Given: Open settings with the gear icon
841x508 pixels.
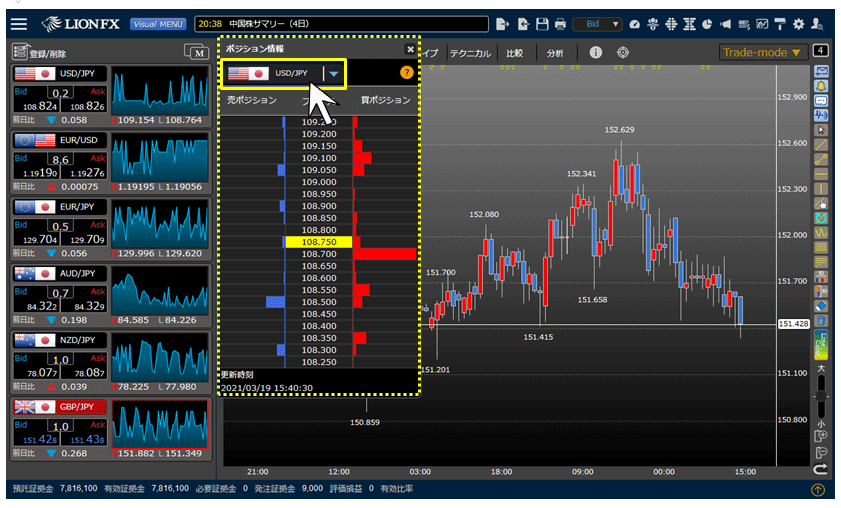Looking at the screenshot, I should coord(798,23).
